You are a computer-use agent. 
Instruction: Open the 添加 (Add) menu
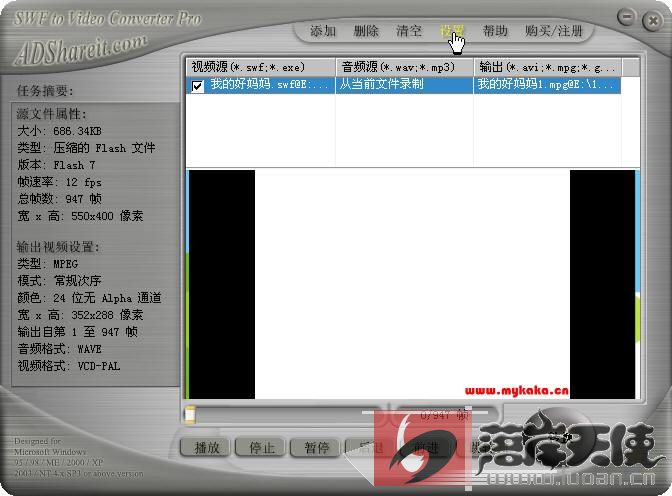pos(323,31)
